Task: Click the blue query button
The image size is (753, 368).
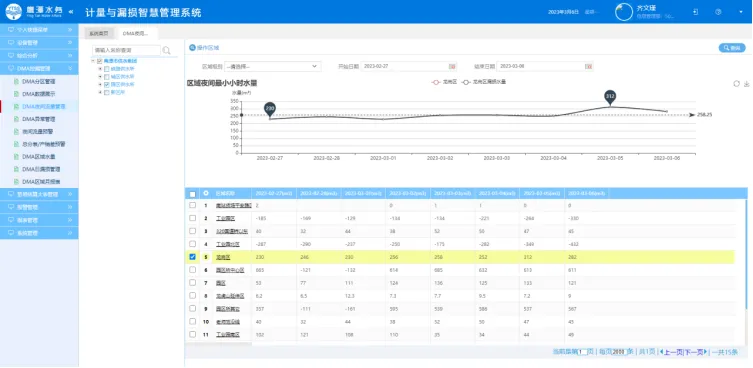Action: click(732, 48)
